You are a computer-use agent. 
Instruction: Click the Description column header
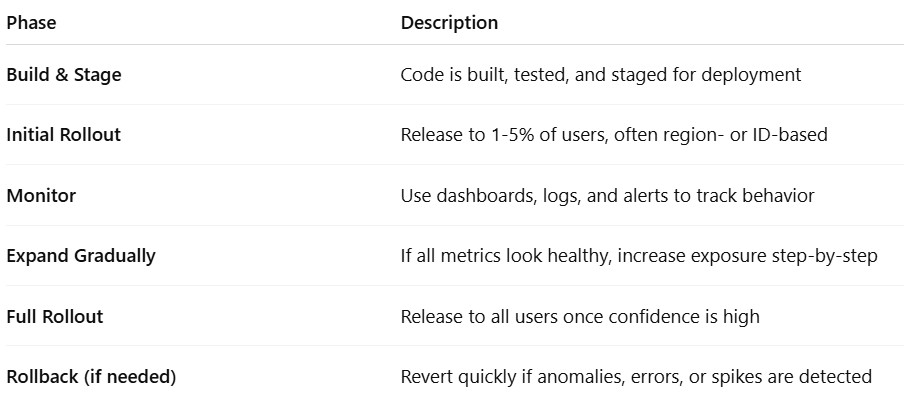(449, 23)
